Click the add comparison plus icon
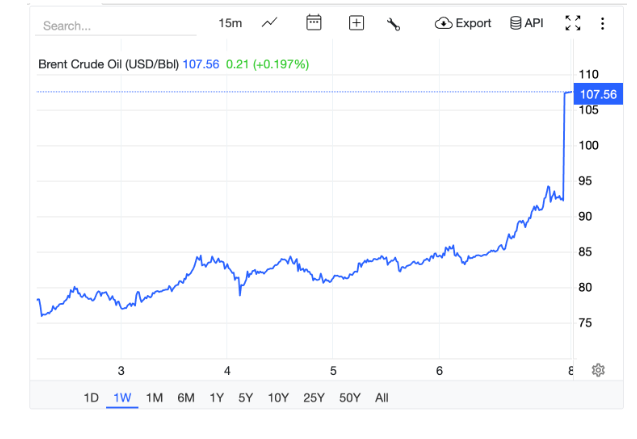637x439 pixels. coord(356,23)
